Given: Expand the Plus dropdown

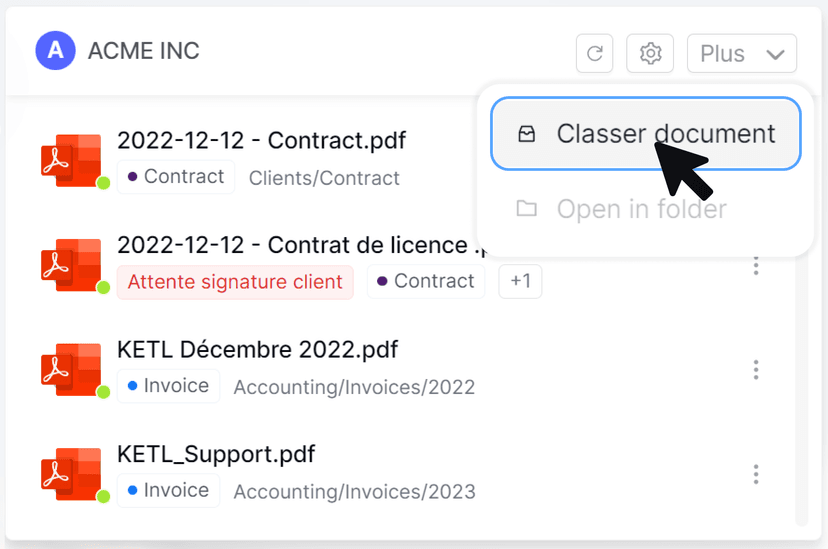Looking at the screenshot, I should [x=741, y=53].
